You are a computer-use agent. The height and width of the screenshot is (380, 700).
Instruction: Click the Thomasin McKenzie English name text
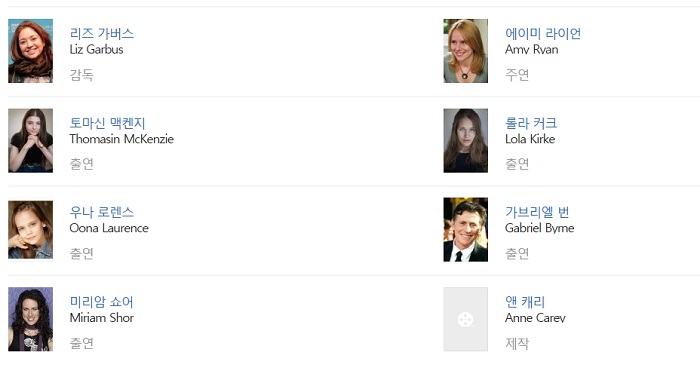coord(121,139)
